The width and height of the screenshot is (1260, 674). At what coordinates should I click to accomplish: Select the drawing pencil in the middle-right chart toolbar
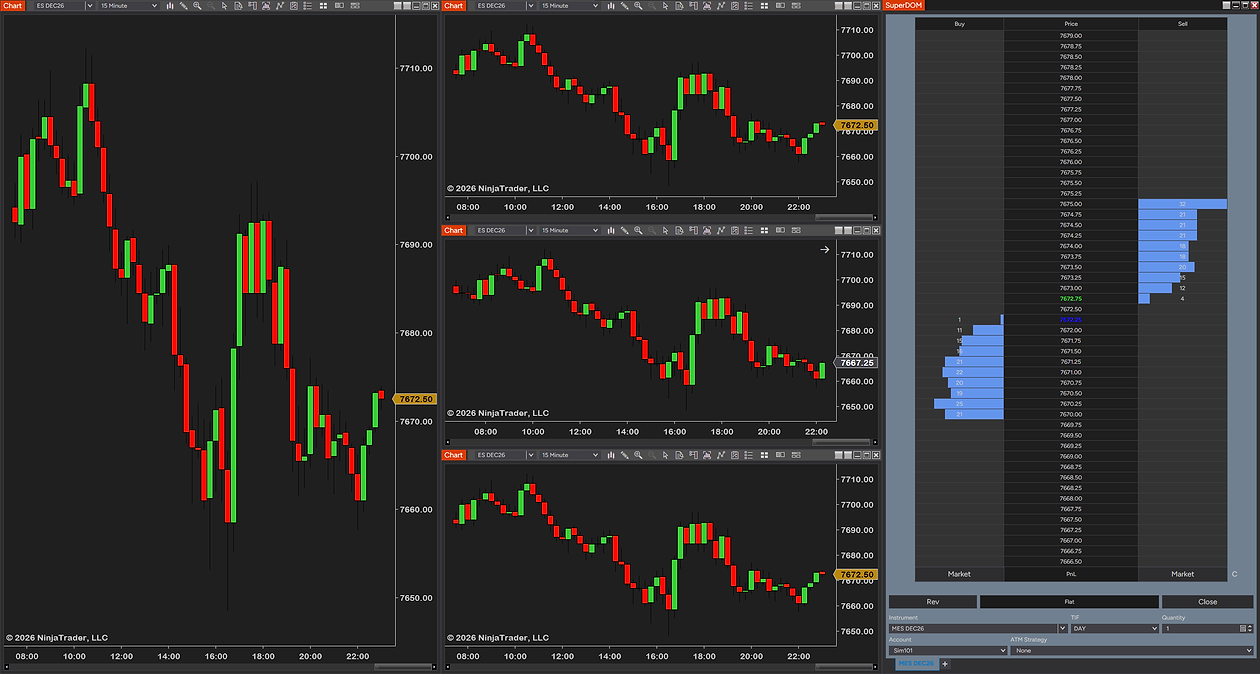[x=624, y=230]
